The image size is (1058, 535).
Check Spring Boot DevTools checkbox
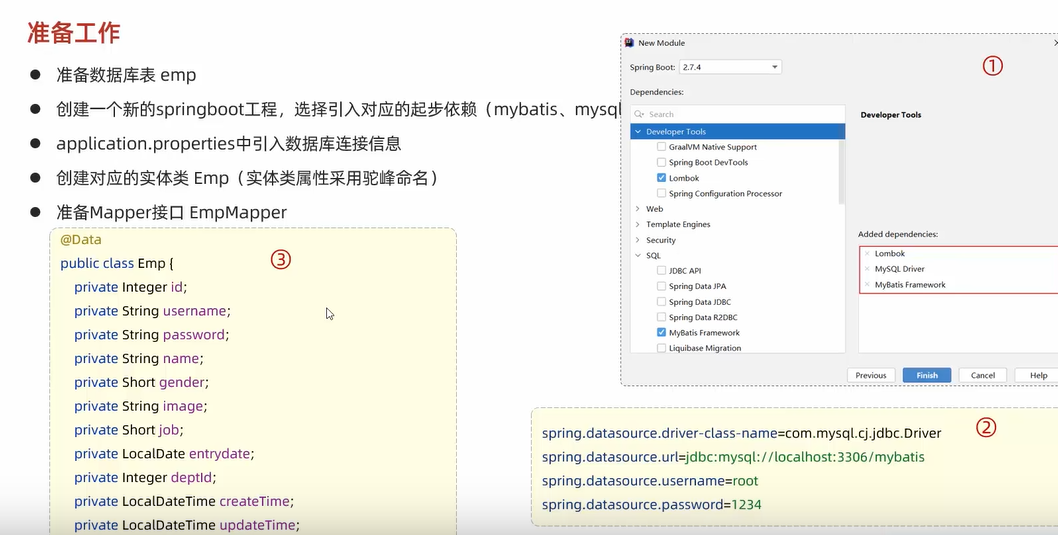661,162
